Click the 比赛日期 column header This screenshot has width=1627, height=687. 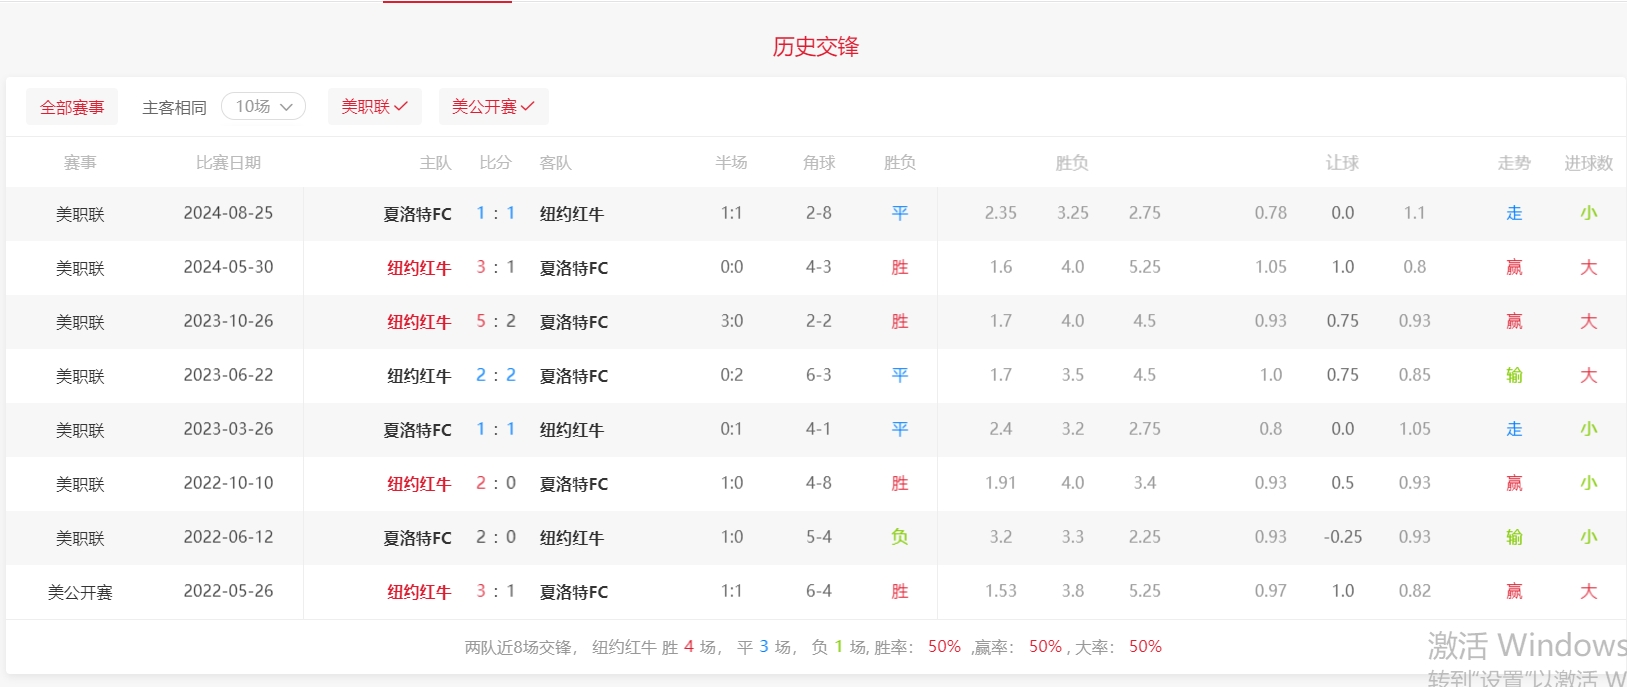pyautogui.click(x=228, y=163)
